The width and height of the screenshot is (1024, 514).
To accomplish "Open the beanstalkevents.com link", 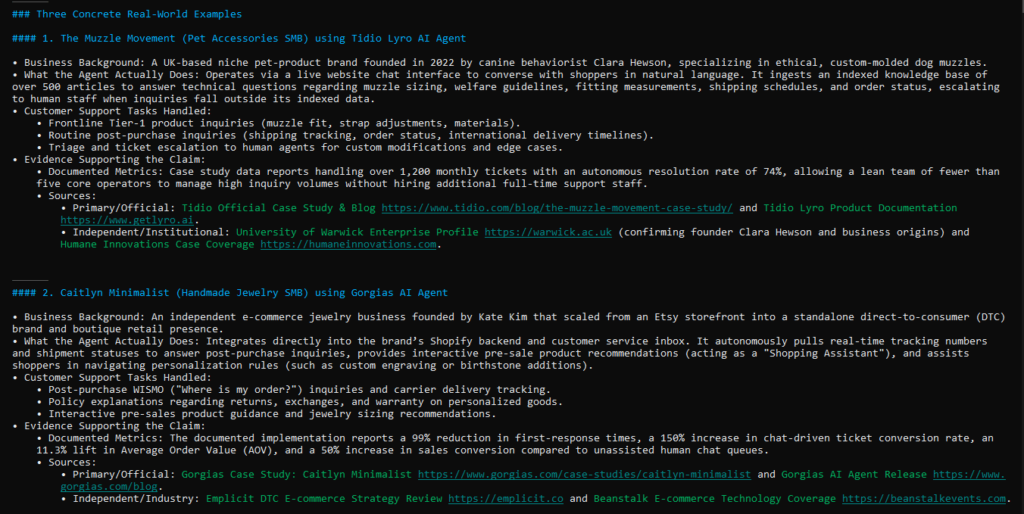I will 923,498.
